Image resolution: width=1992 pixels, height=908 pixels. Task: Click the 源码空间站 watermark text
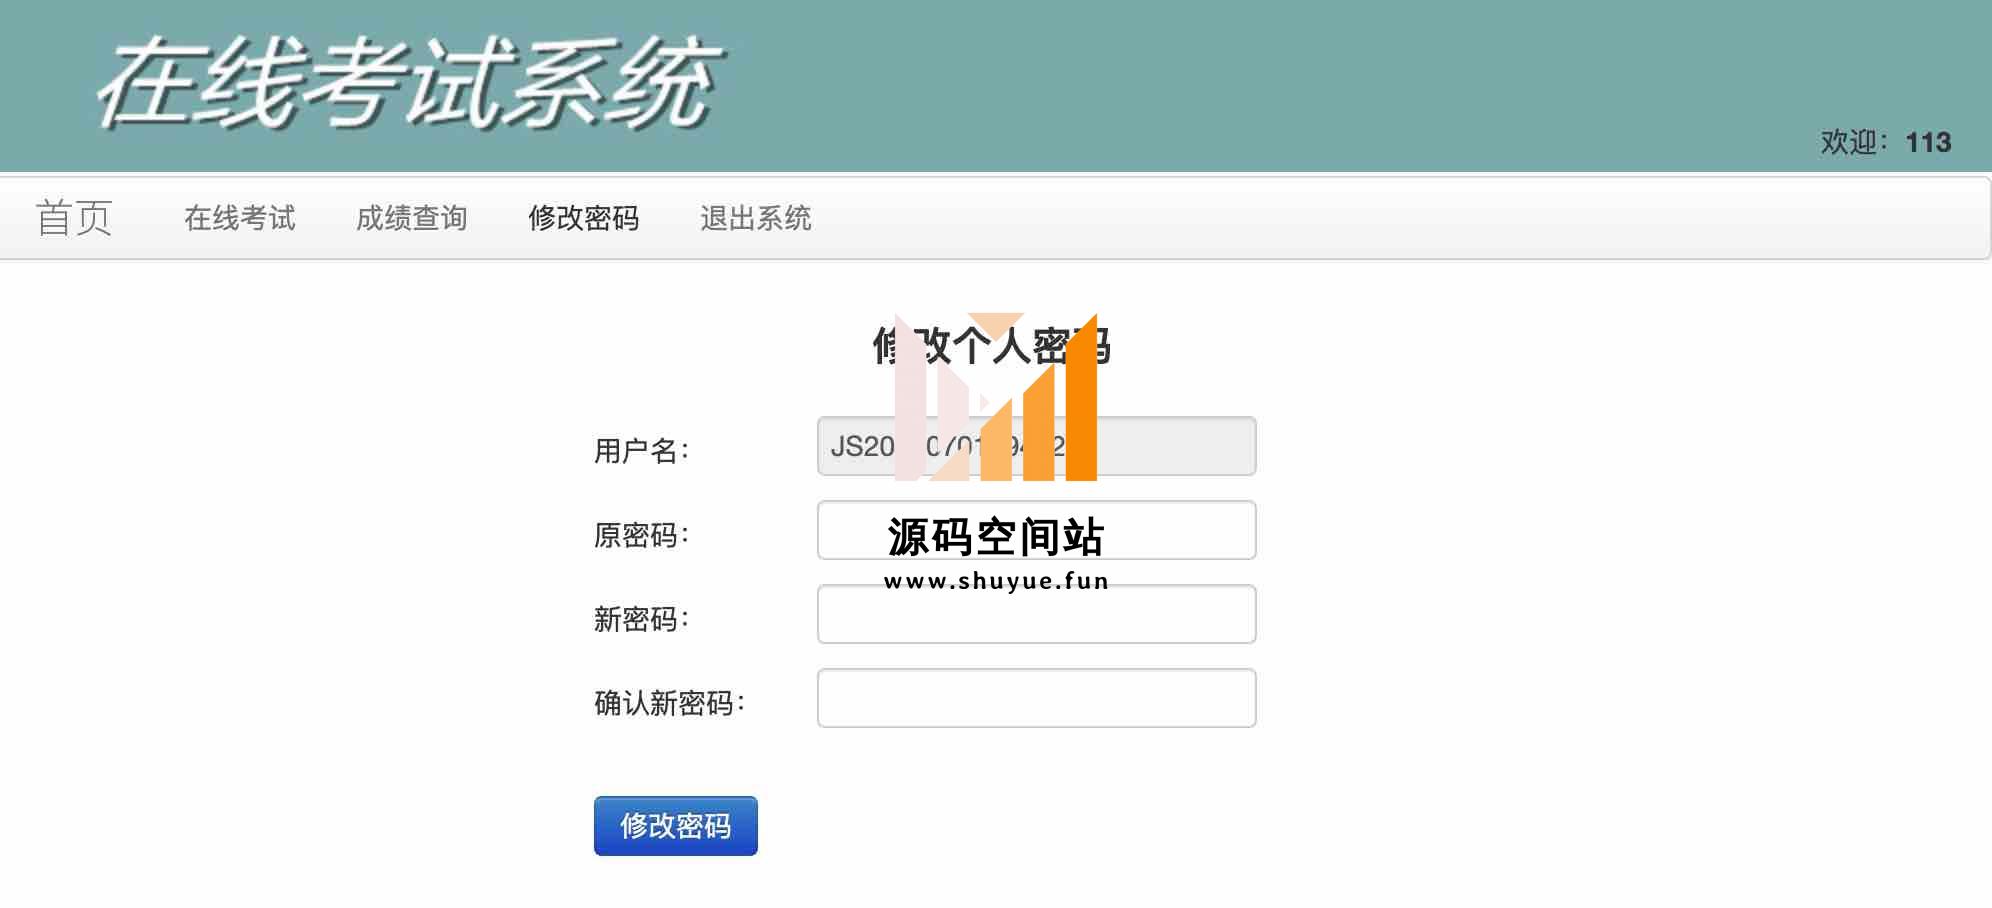[995, 537]
